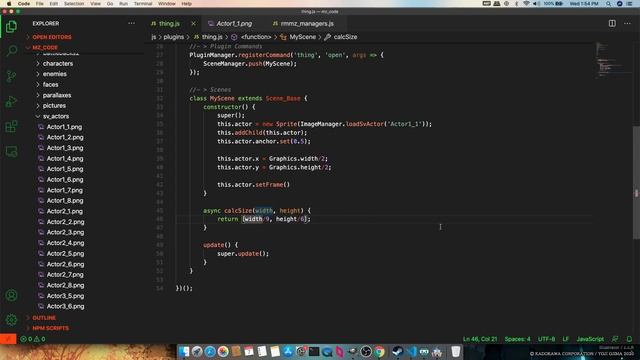Open Actor1_3.png in the explorer
This screenshot has height=360, width=640.
(x=65, y=148)
